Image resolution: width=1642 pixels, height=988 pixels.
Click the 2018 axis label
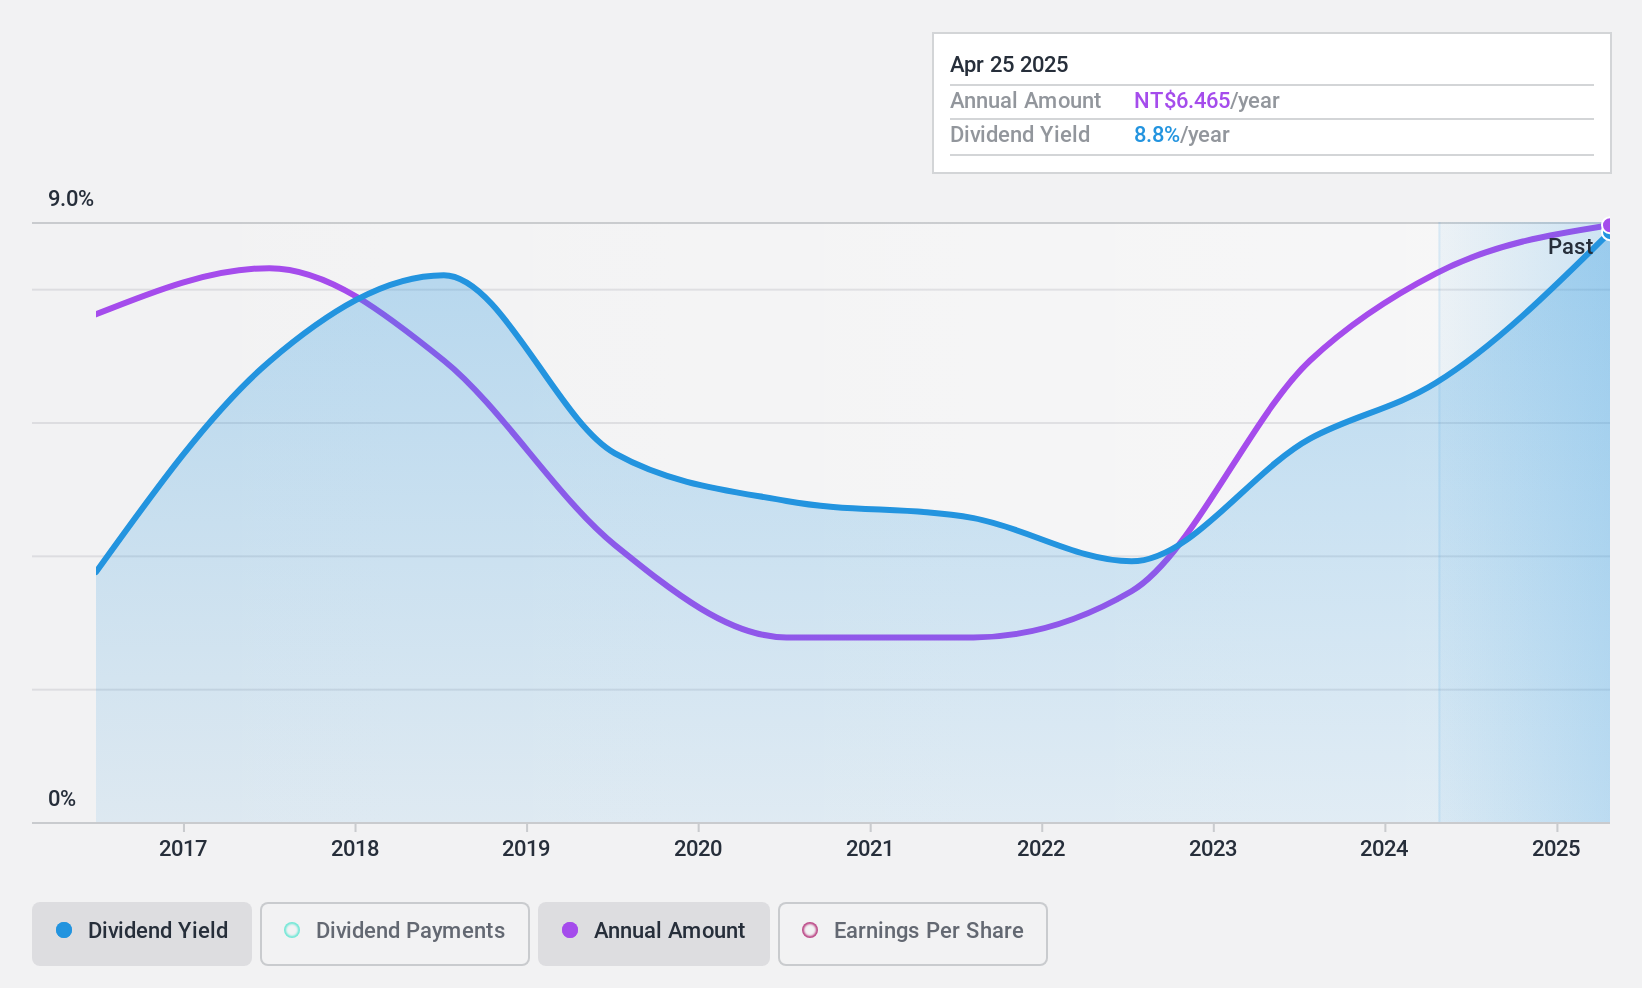click(355, 848)
